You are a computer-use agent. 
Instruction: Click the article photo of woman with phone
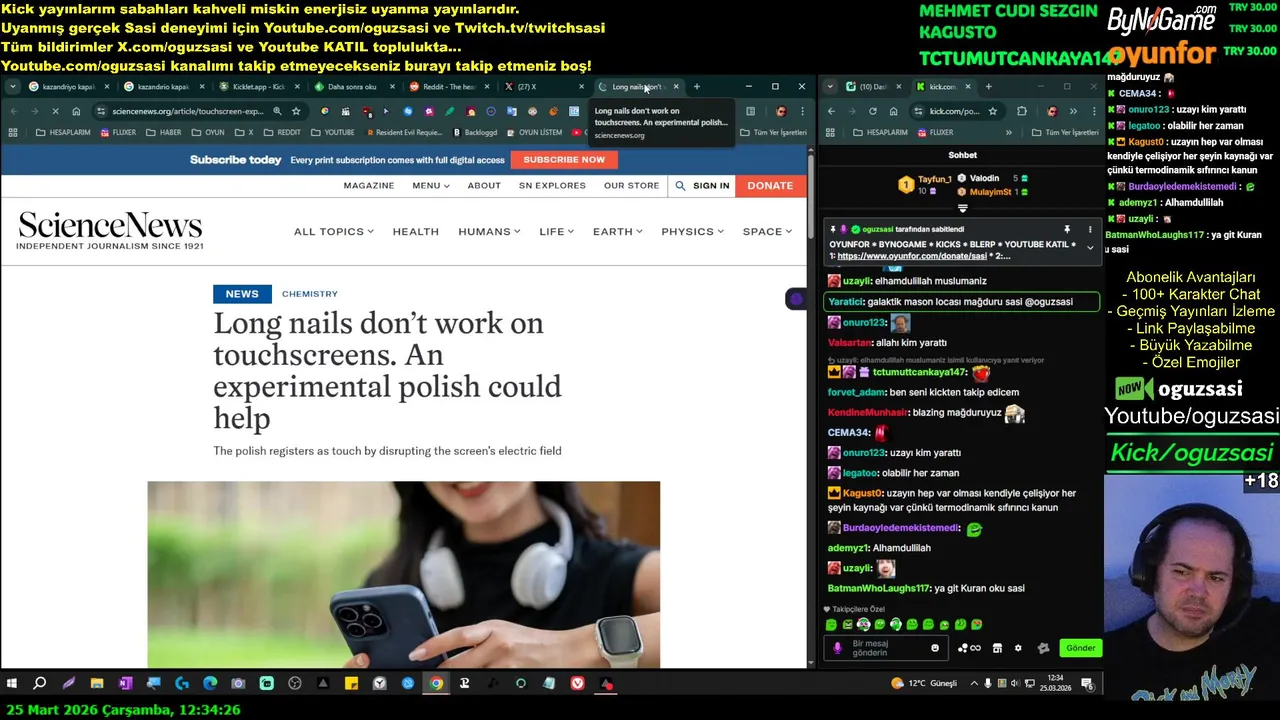click(403, 574)
